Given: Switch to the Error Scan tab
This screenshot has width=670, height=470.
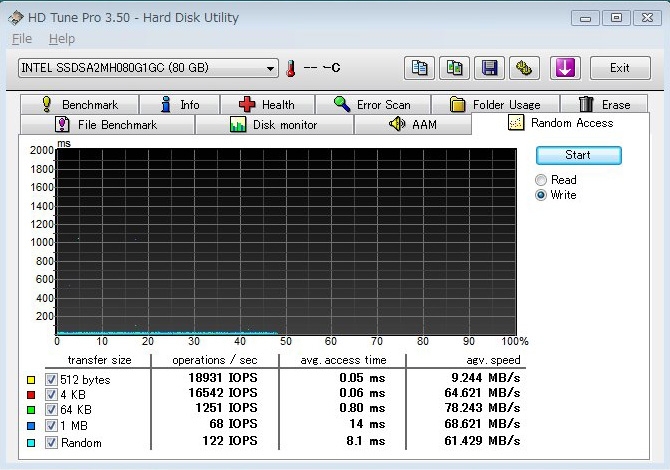Looking at the screenshot, I should click(x=372, y=104).
